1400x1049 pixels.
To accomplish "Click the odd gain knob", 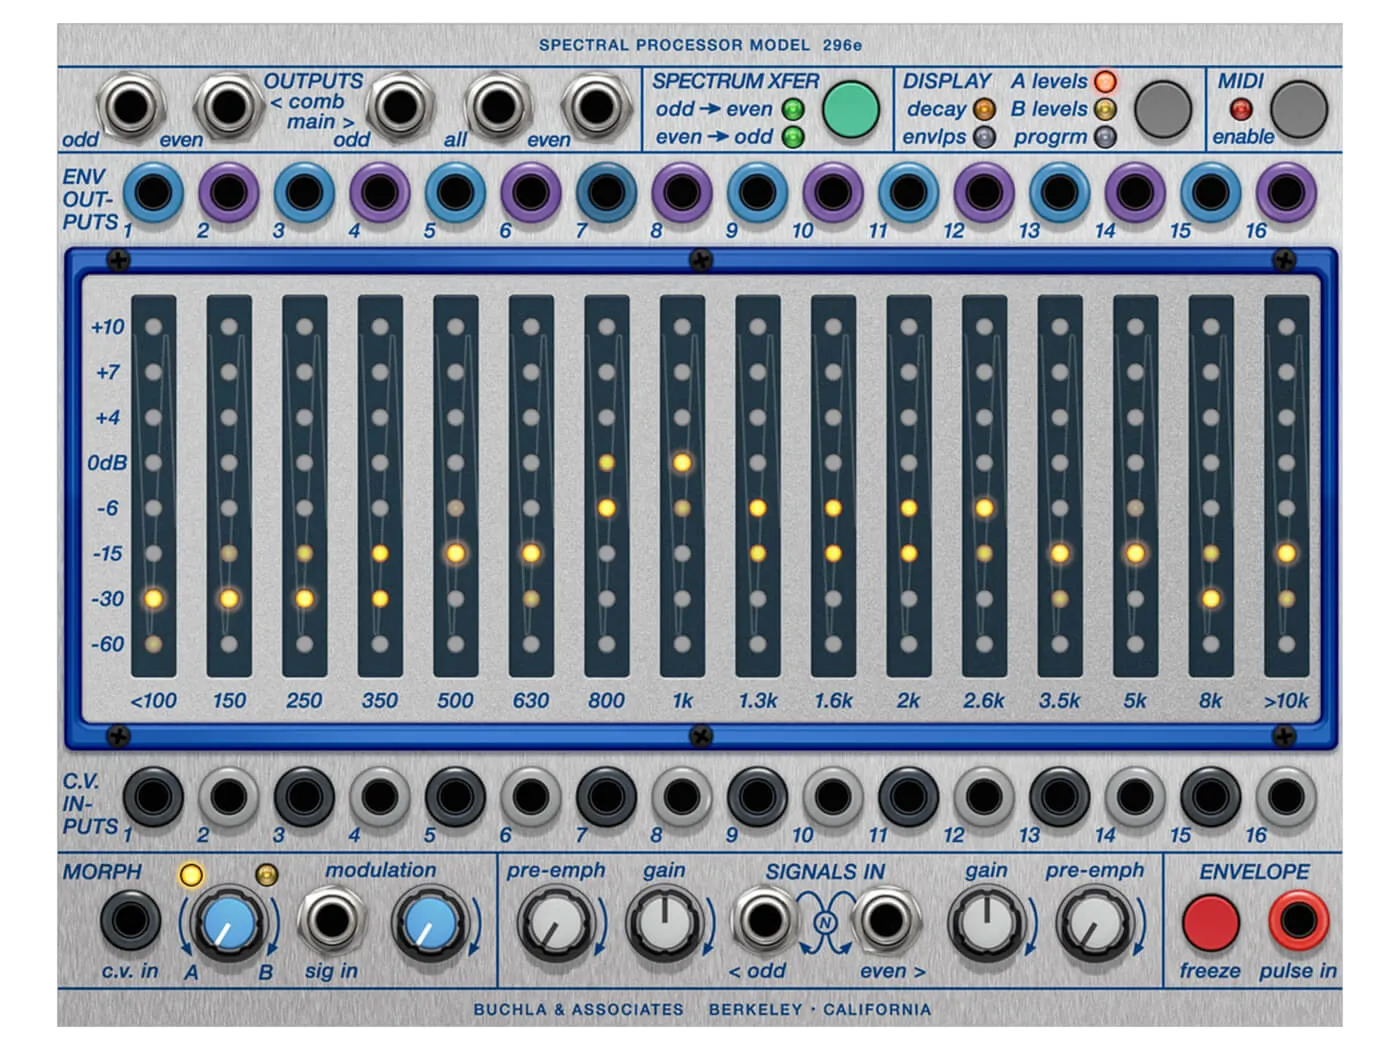I will tap(664, 925).
